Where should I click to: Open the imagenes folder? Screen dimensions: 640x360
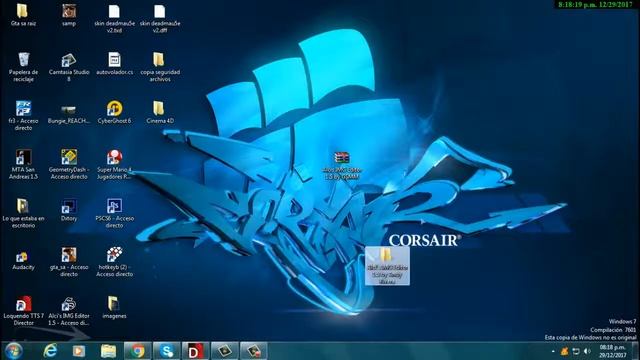(x=114, y=307)
